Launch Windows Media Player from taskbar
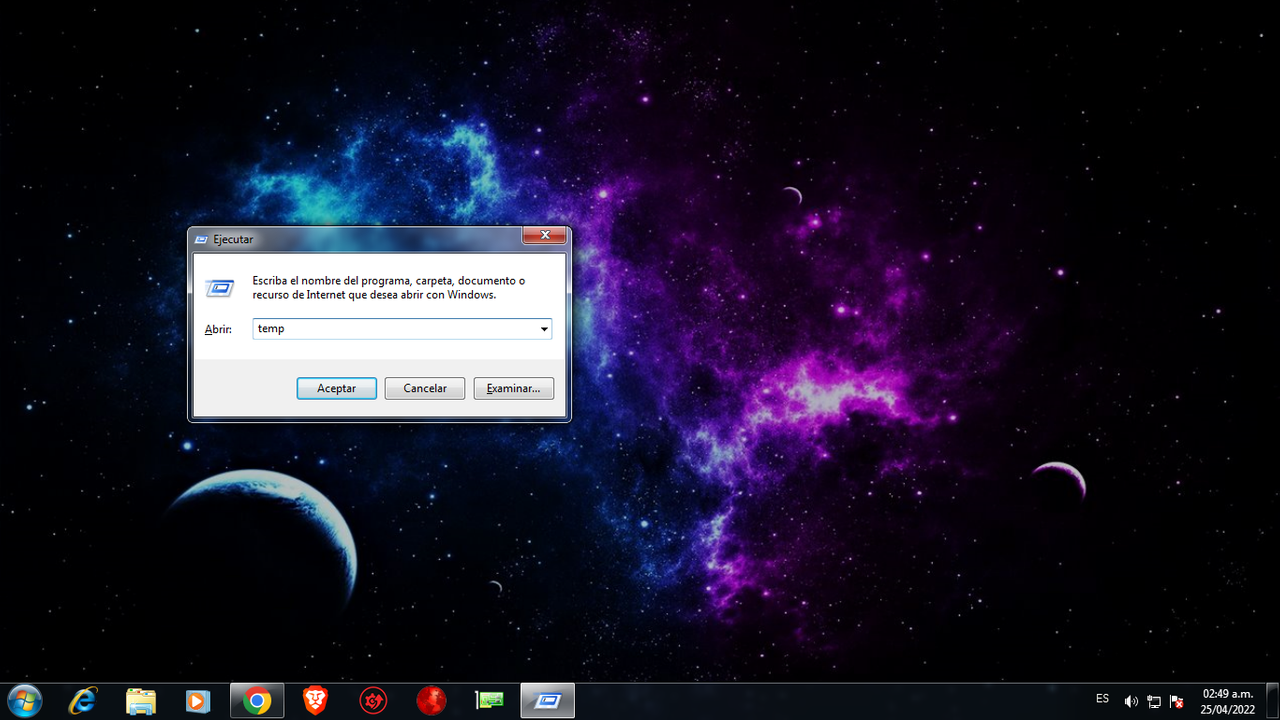The width and height of the screenshot is (1280, 720). pos(198,701)
